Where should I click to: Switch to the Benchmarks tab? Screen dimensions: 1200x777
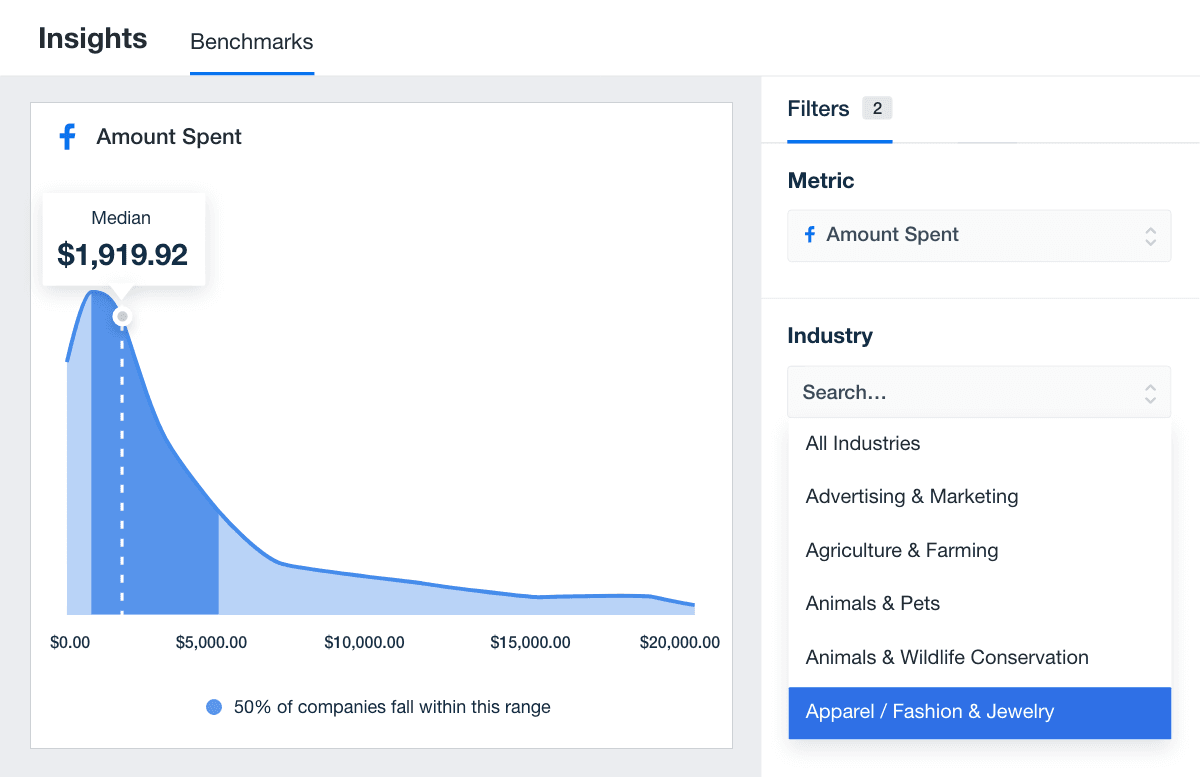pos(251,42)
